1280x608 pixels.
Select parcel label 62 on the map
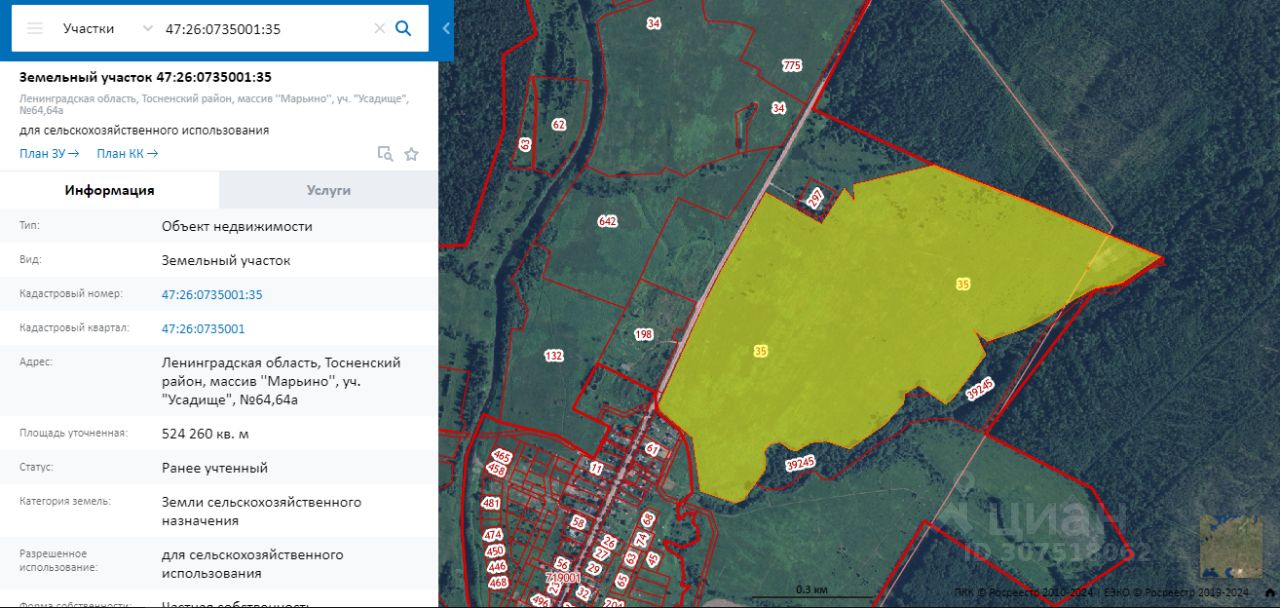559,125
